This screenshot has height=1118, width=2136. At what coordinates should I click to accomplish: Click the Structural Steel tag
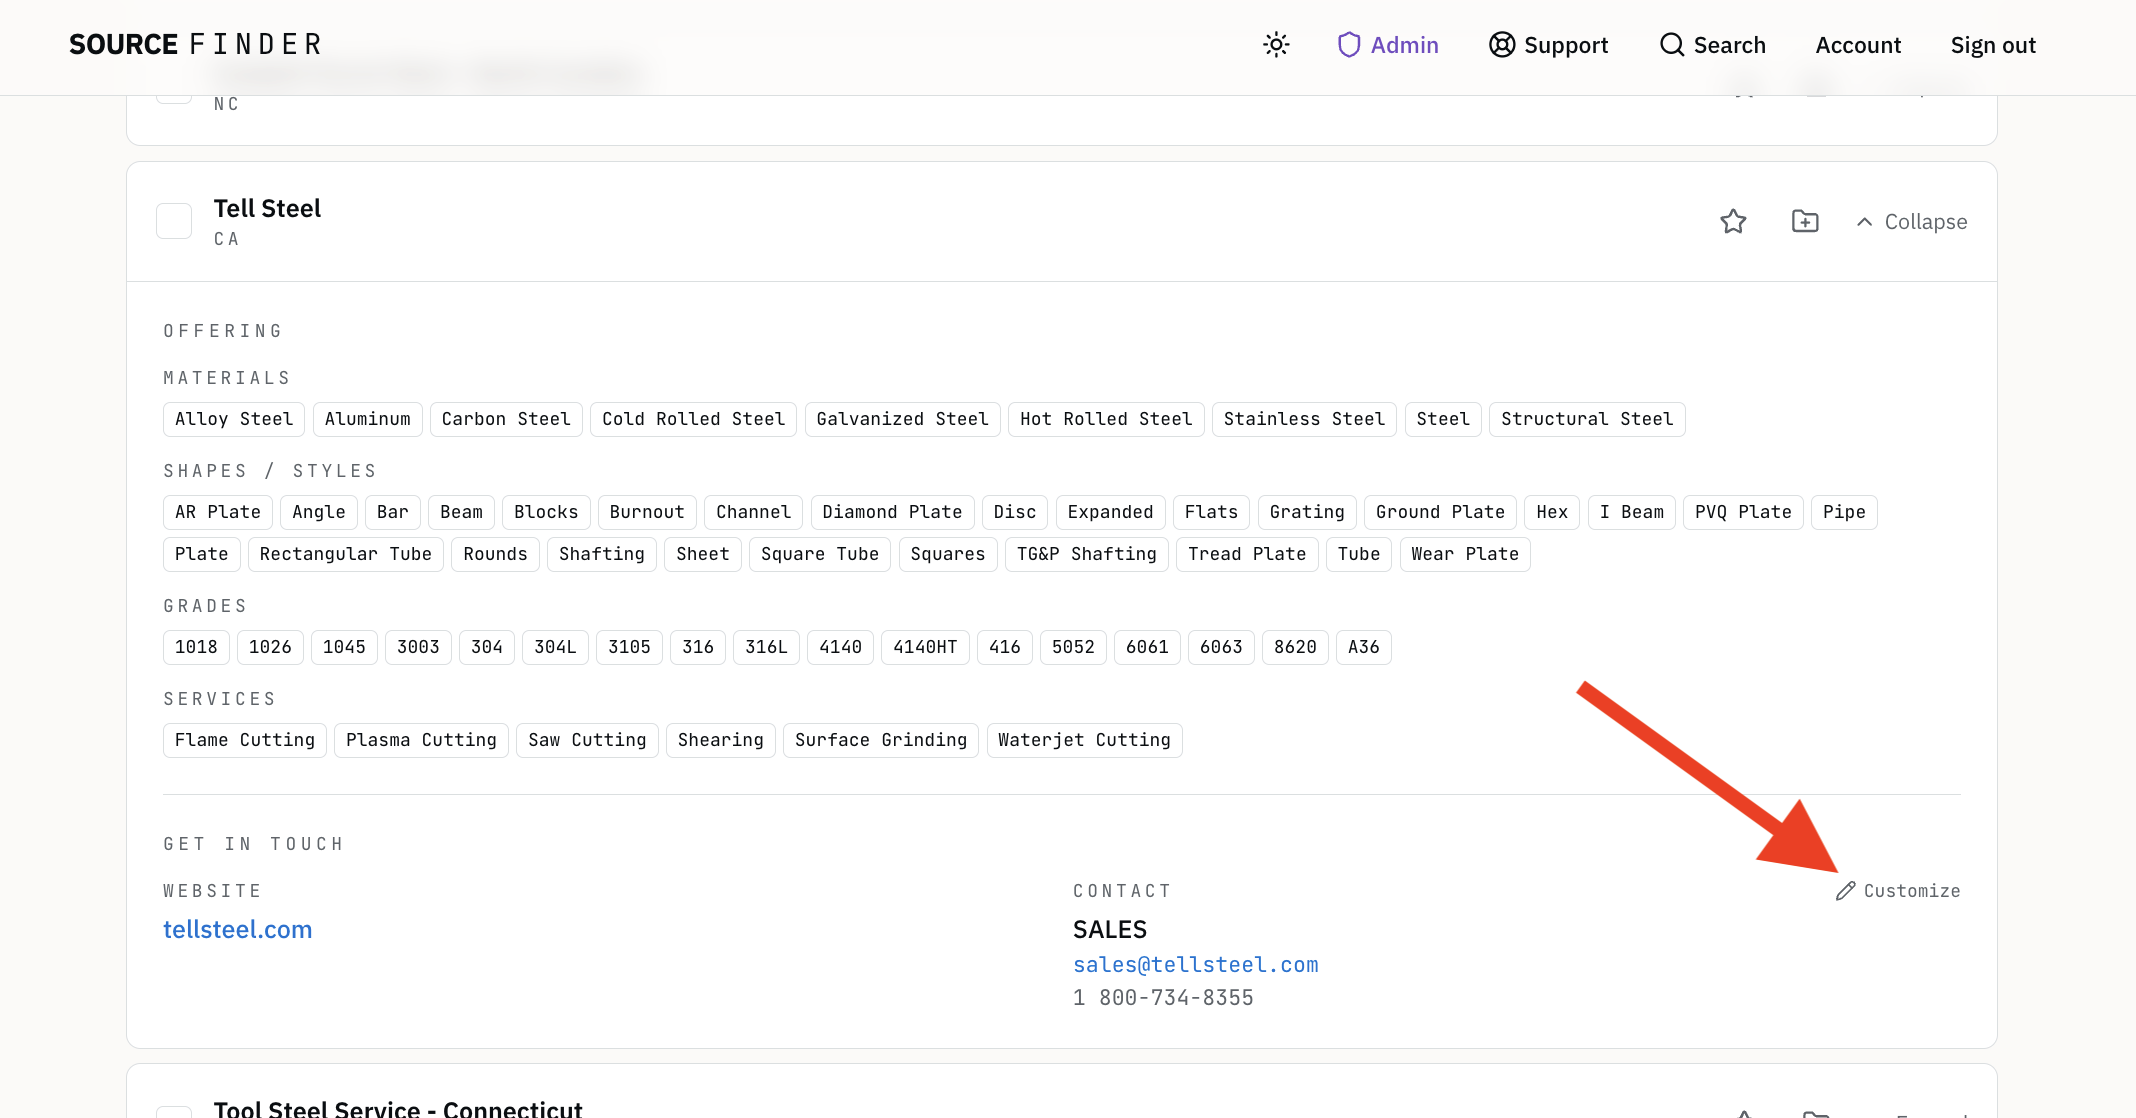tap(1587, 419)
